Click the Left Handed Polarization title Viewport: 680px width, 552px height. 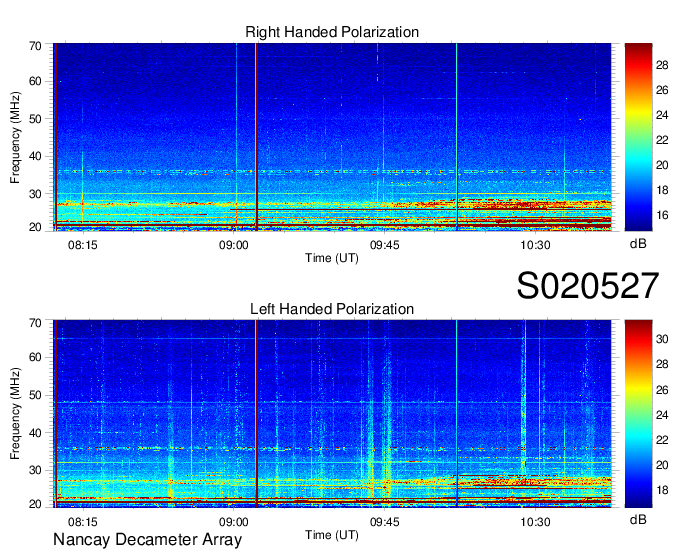coord(332,309)
